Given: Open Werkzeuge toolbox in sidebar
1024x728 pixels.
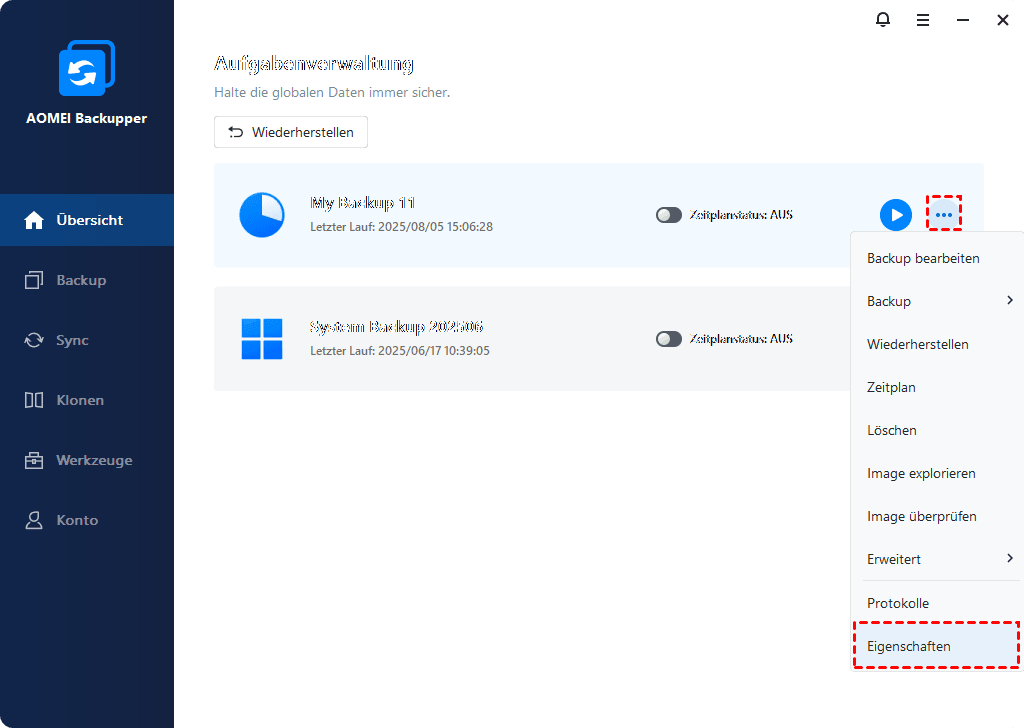Looking at the screenshot, I should point(93,460).
